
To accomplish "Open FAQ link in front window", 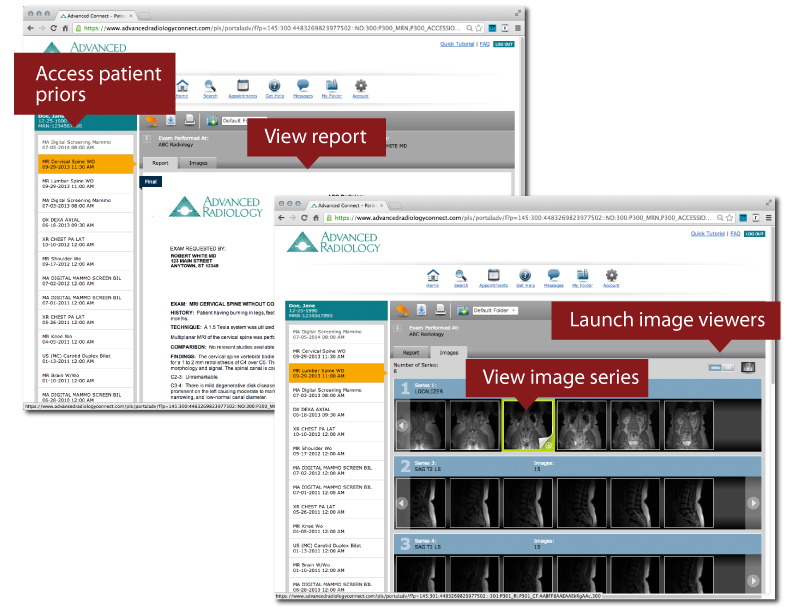I will pyautogui.click(x=735, y=234).
